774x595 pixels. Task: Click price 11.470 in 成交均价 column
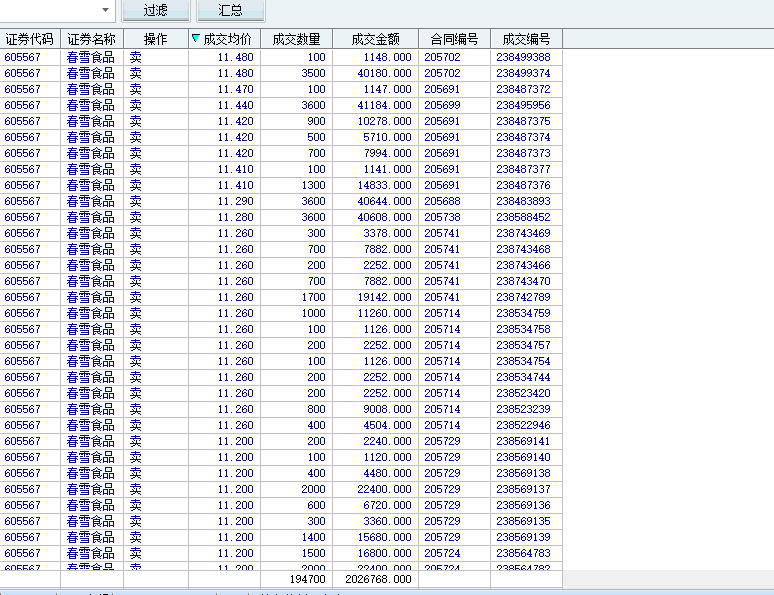[235, 89]
